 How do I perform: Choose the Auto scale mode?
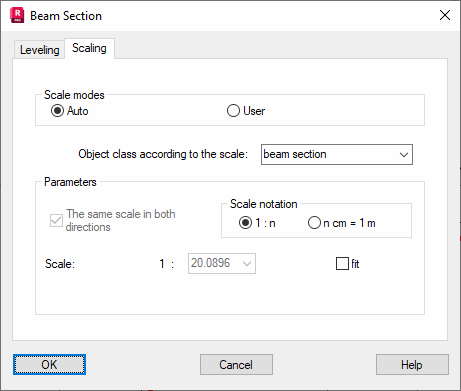point(58,111)
